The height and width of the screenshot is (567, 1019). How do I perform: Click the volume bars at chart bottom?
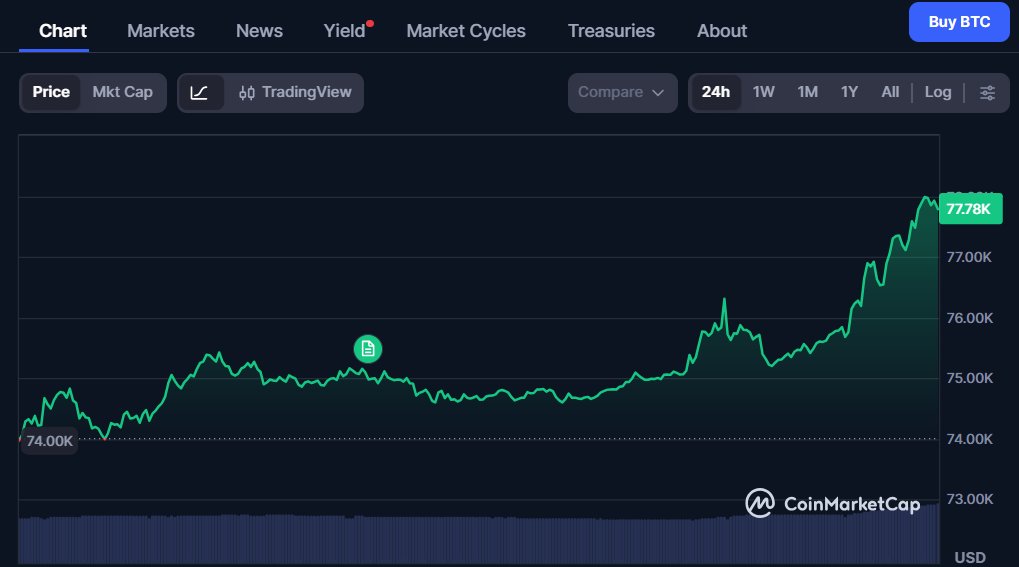pos(478,538)
